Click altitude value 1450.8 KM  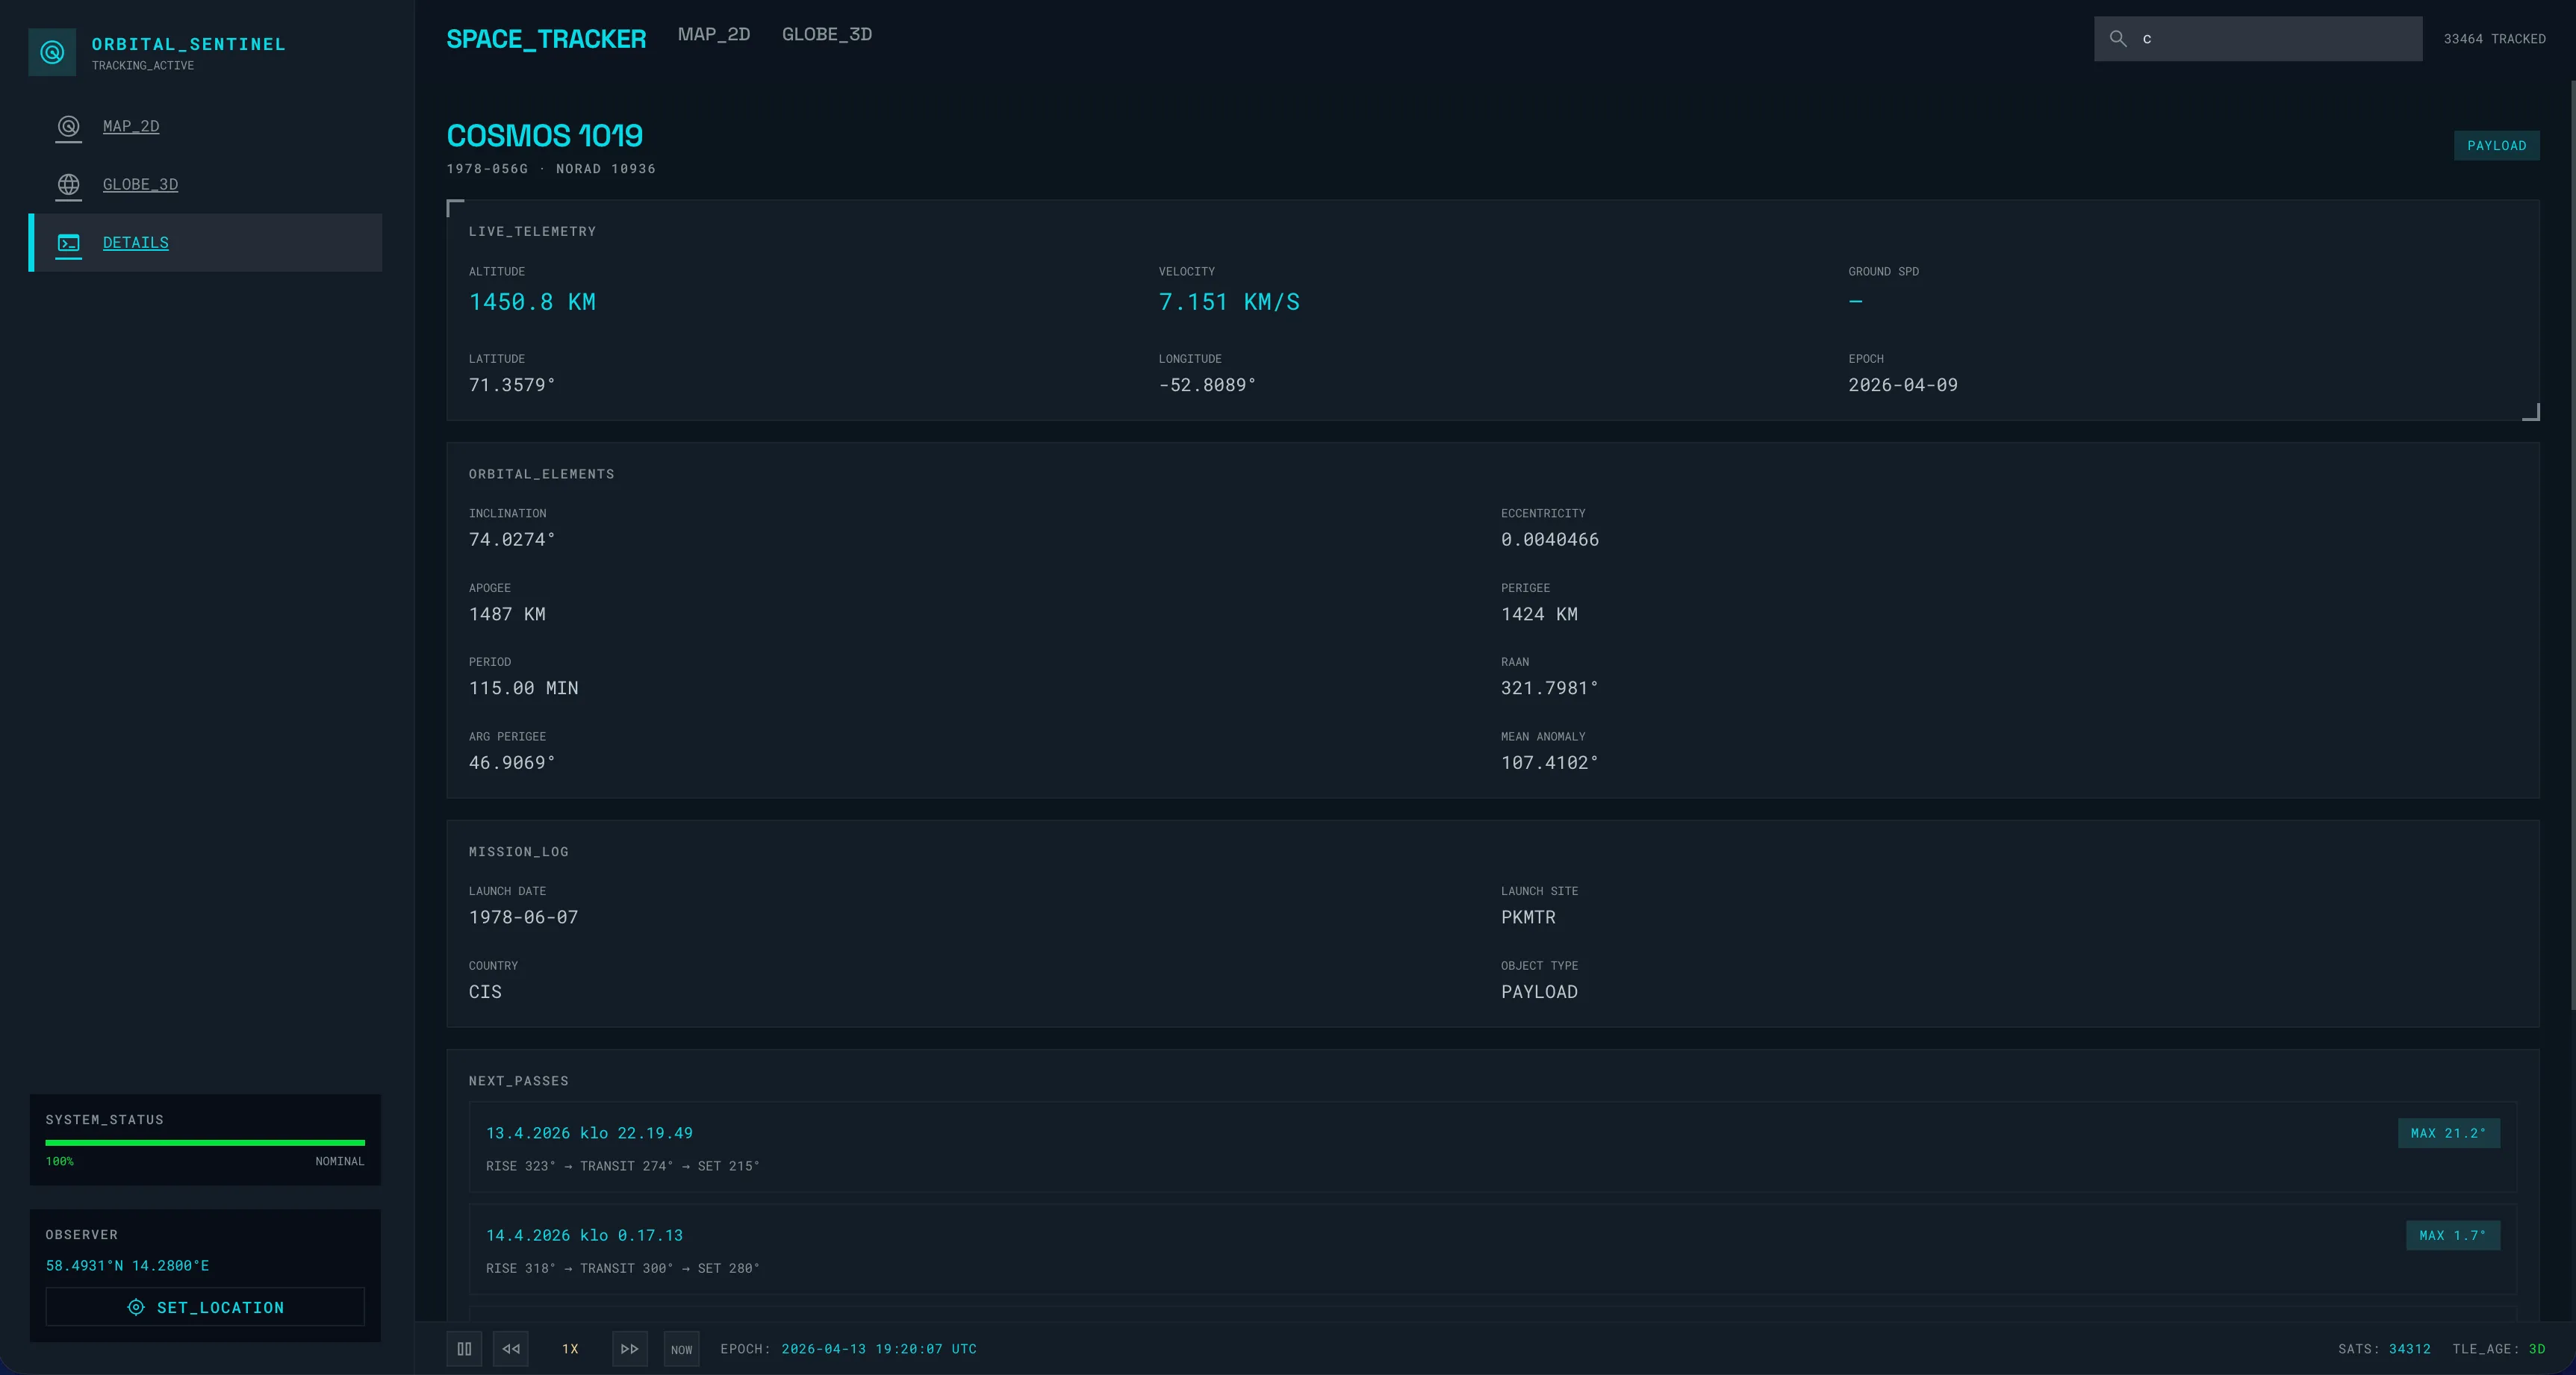[532, 302]
